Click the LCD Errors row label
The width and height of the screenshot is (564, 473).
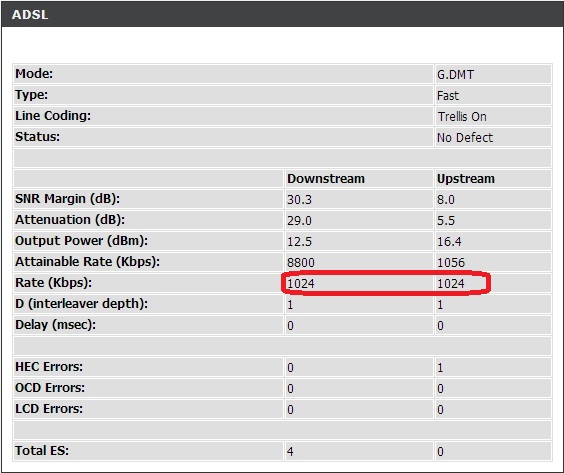click(49, 409)
